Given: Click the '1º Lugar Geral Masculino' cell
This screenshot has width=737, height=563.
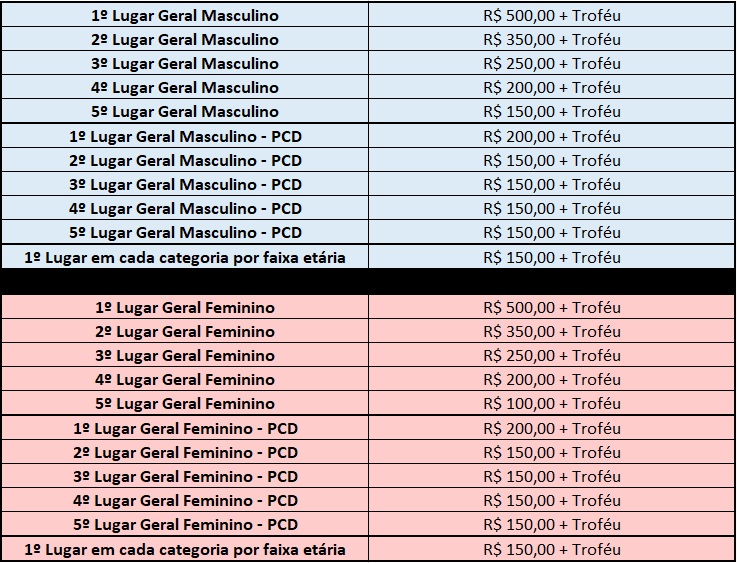Looking at the screenshot, I should pos(185,16).
